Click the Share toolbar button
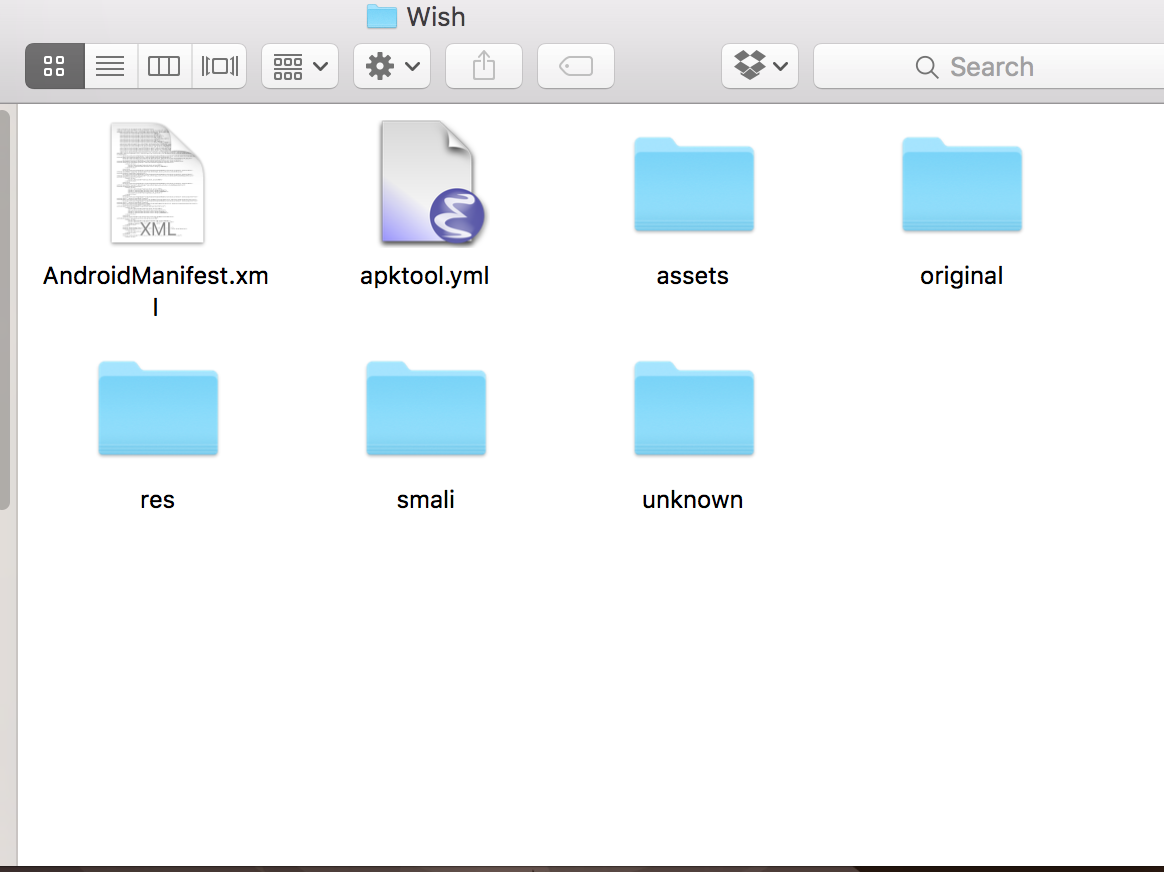The width and height of the screenshot is (1164, 872). pos(484,66)
